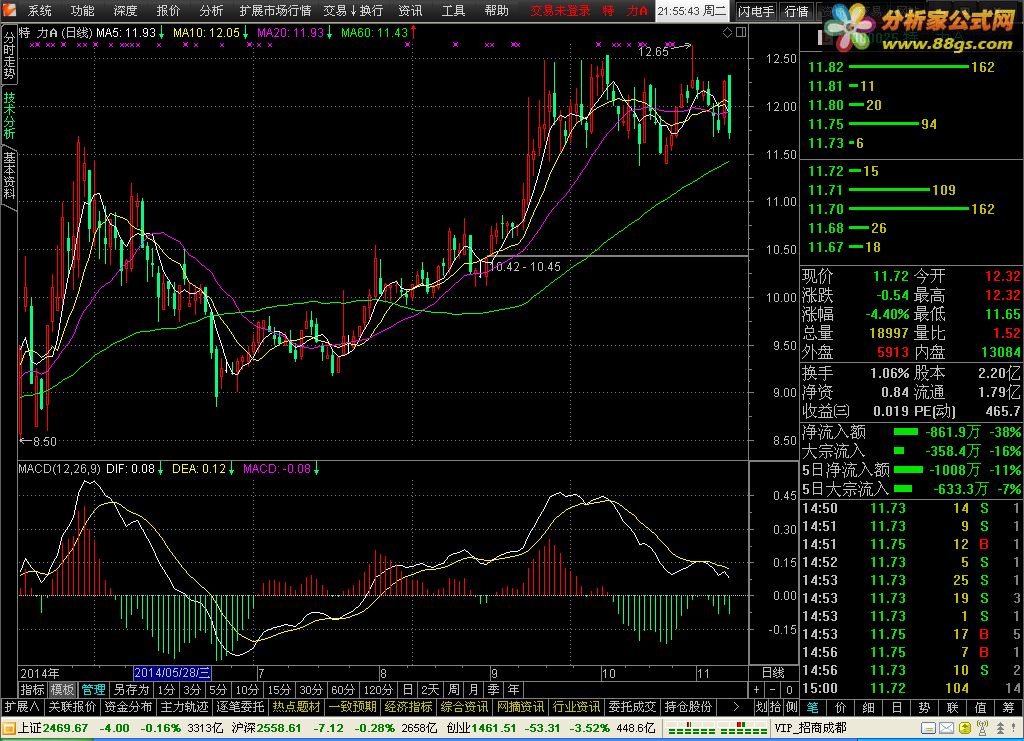Select the 基本资料 side tab
1024x741 pixels.
[x=9, y=175]
